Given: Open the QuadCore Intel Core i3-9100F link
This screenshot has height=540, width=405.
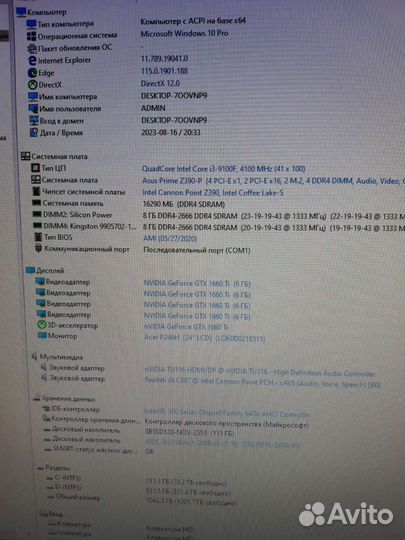Looking at the screenshot, I should pyautogui.click(x=224, y=169).
